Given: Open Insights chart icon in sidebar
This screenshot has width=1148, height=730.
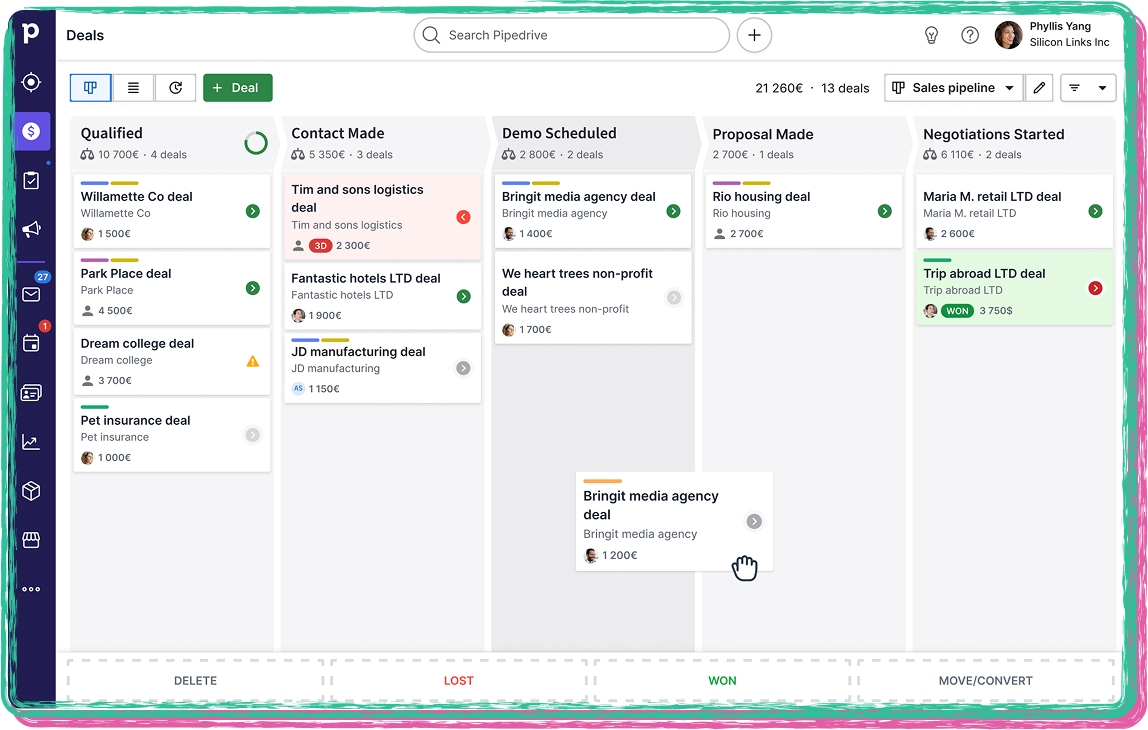Looking at the screenshot, I should tap(31, 442).
